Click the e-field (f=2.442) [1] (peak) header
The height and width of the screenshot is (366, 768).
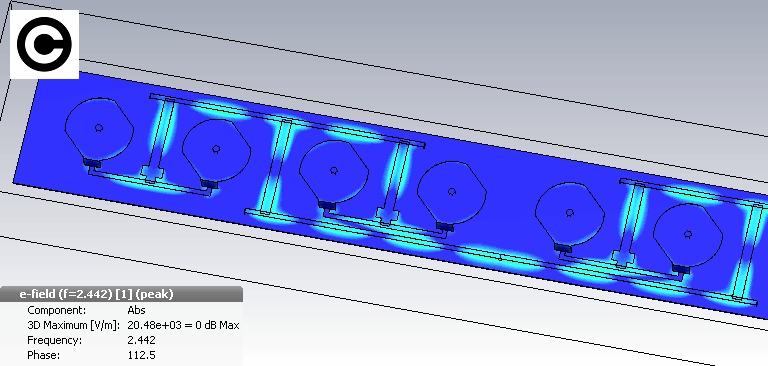96,294
